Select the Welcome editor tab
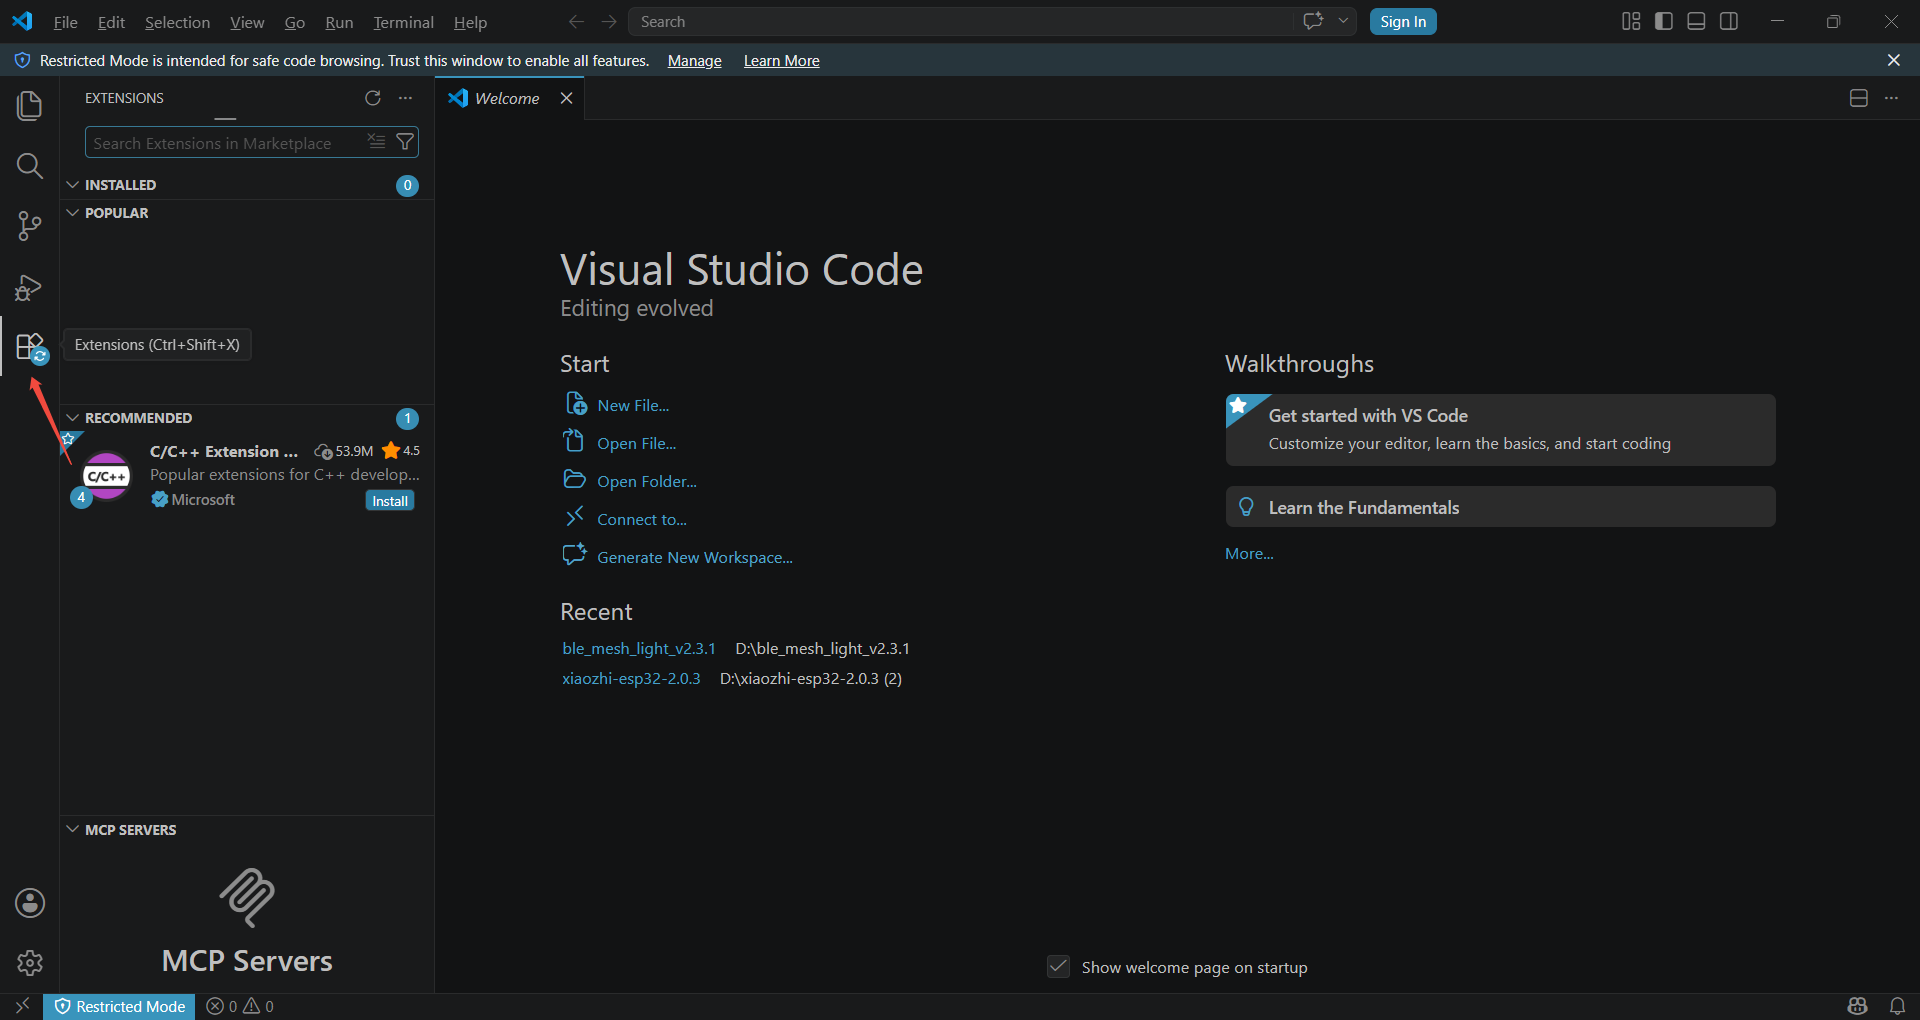The width and height of the screenshot is (1920, 1020). (507, 98)
